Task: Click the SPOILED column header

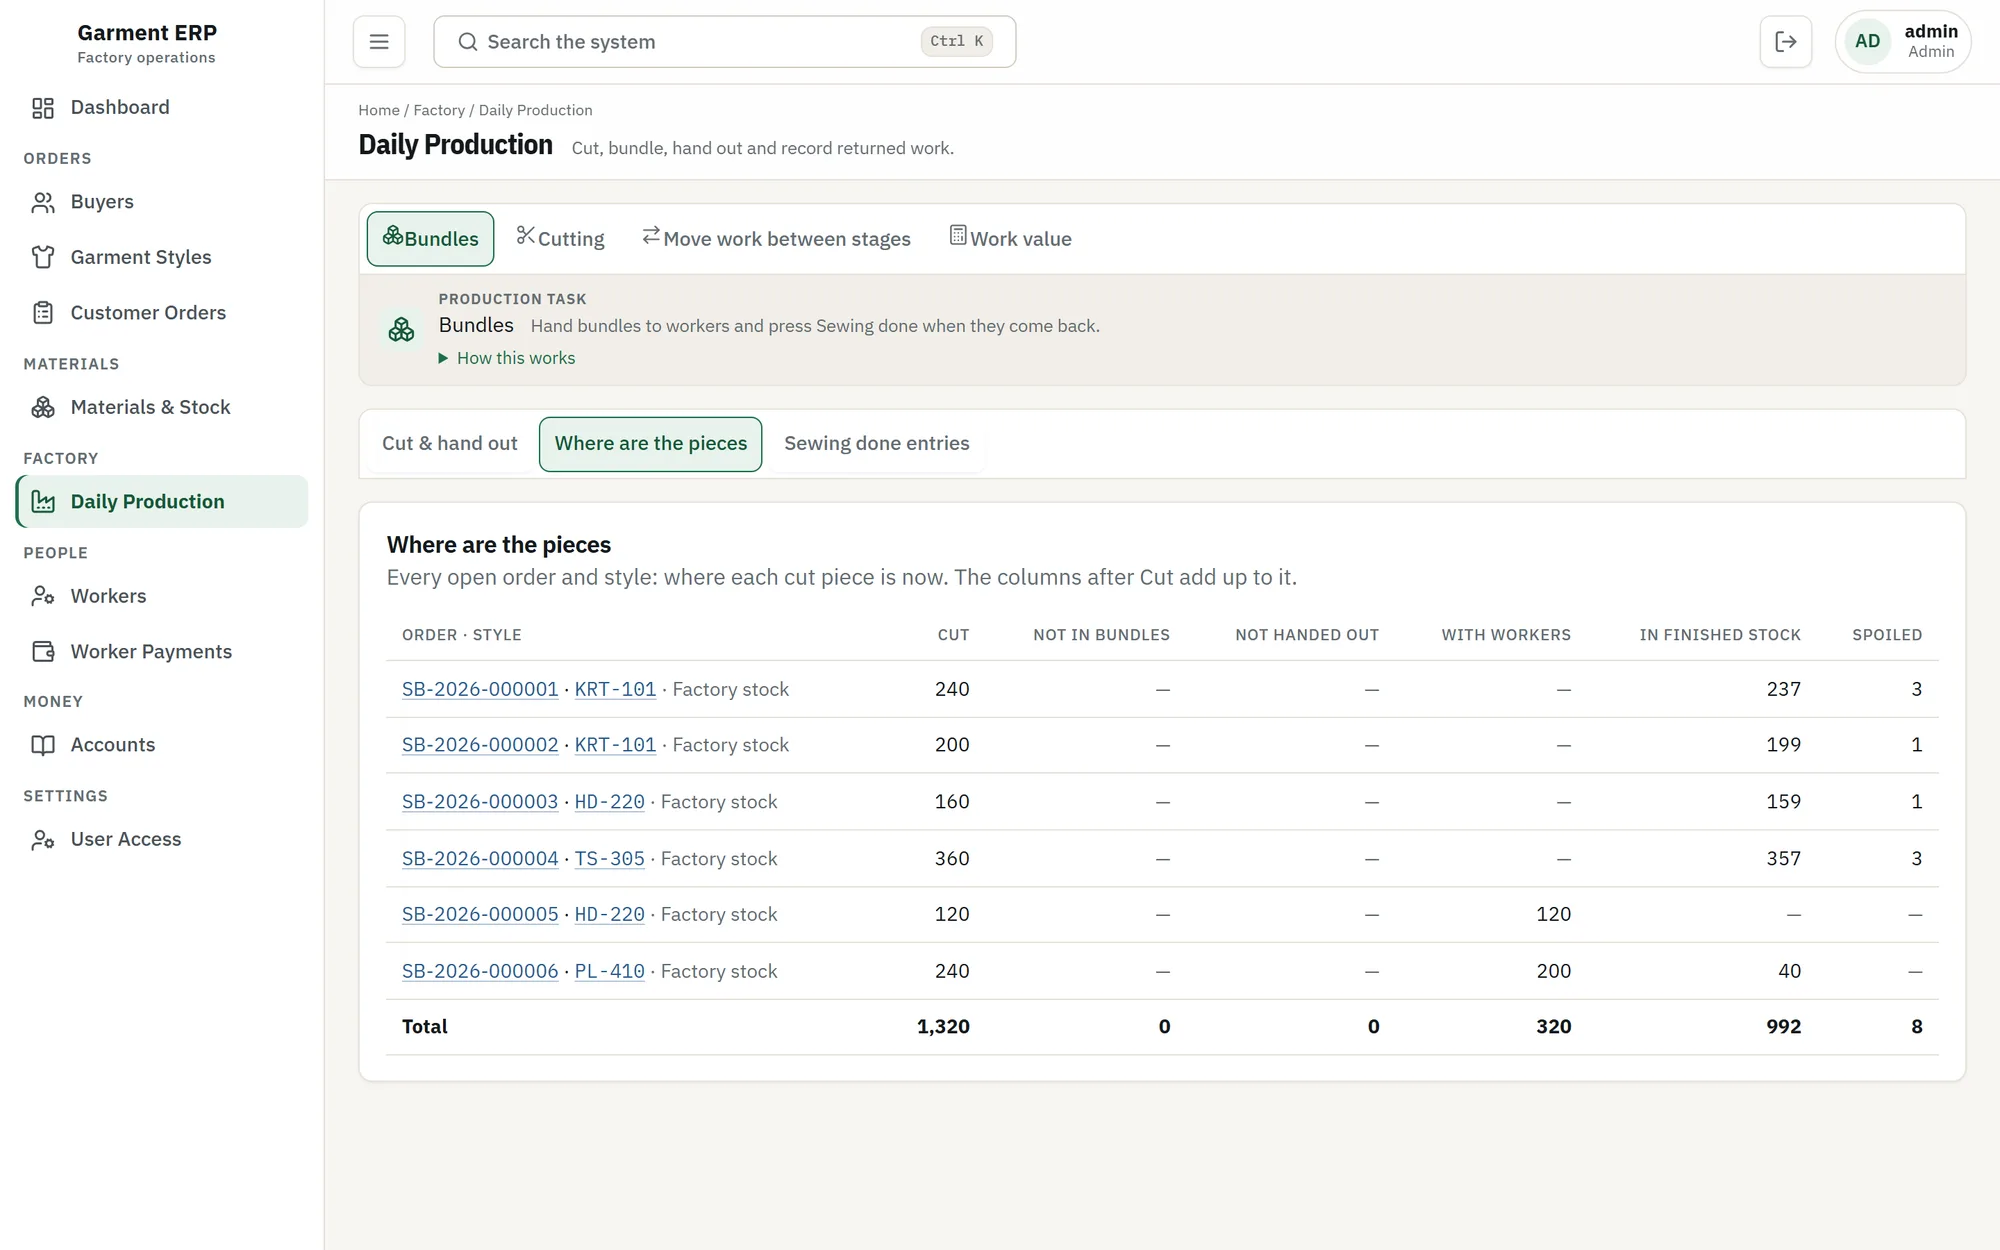Action: [1887, 636]
